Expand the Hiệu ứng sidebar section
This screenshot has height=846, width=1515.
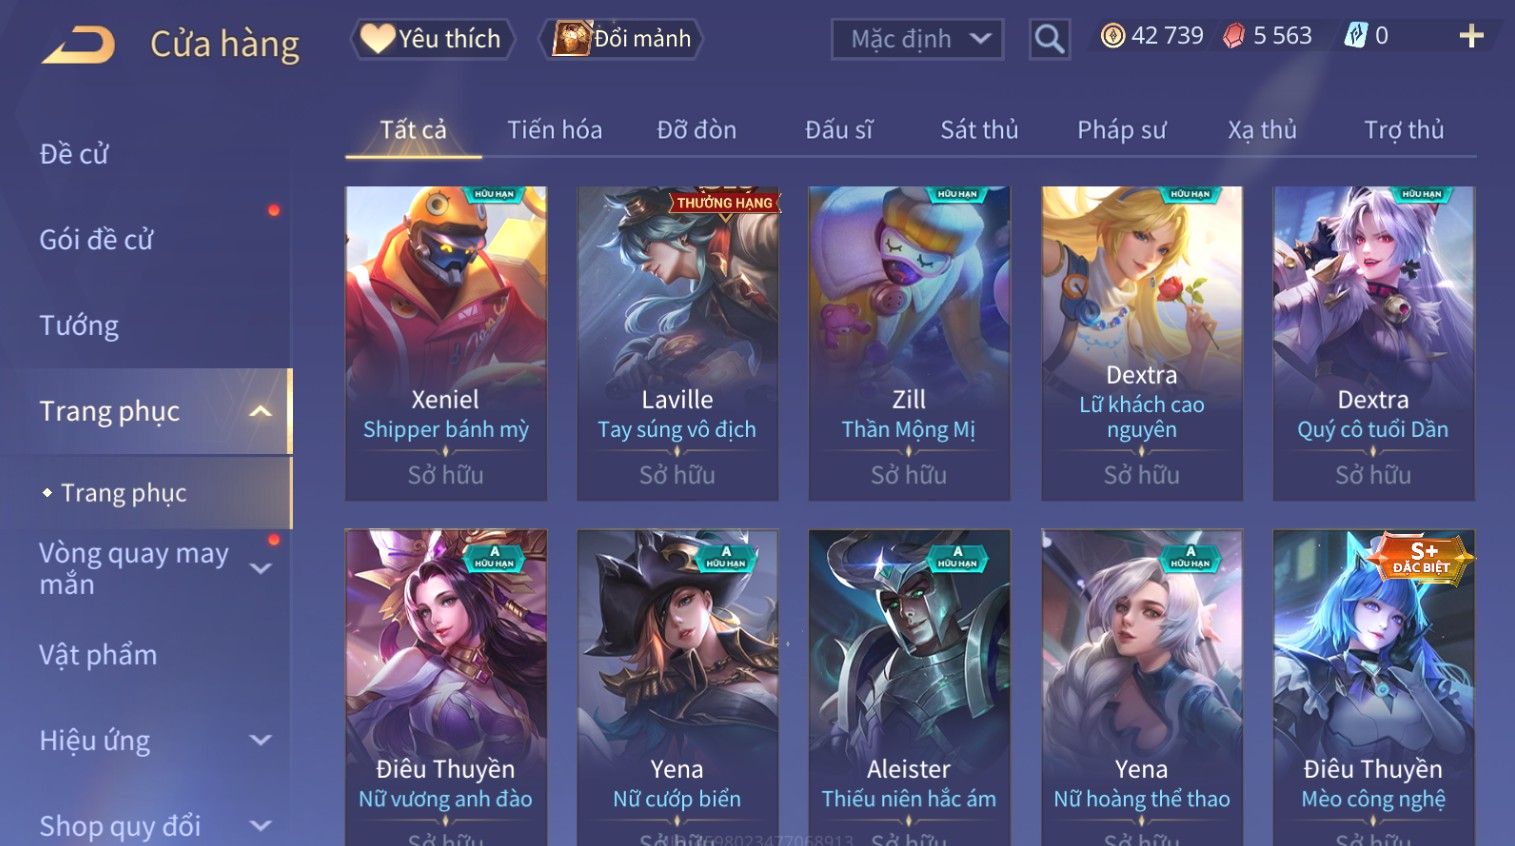(260, 740)
